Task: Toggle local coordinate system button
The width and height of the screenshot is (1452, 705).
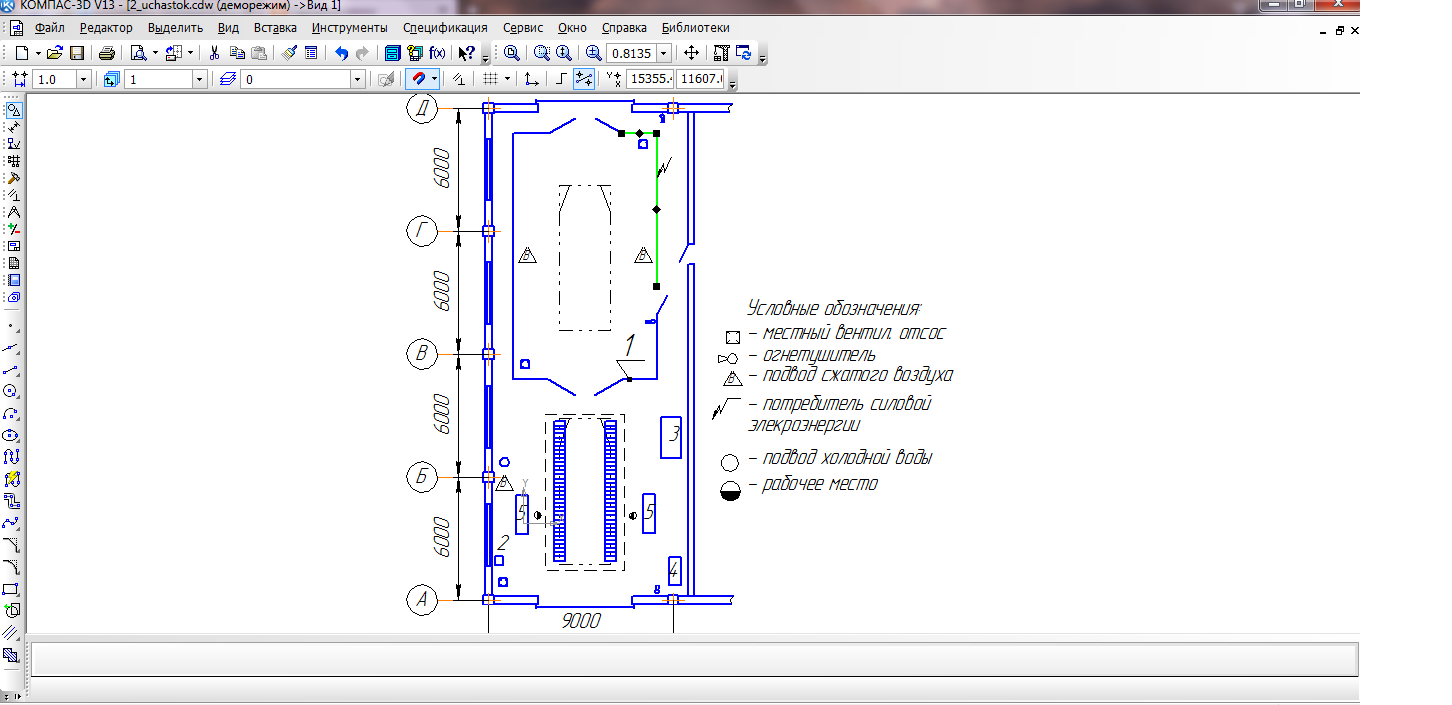Action: 531,78
